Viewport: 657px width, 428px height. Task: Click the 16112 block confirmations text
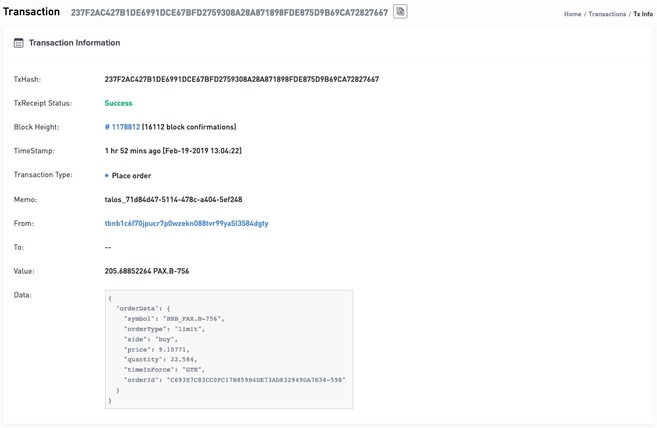point(190,127)
